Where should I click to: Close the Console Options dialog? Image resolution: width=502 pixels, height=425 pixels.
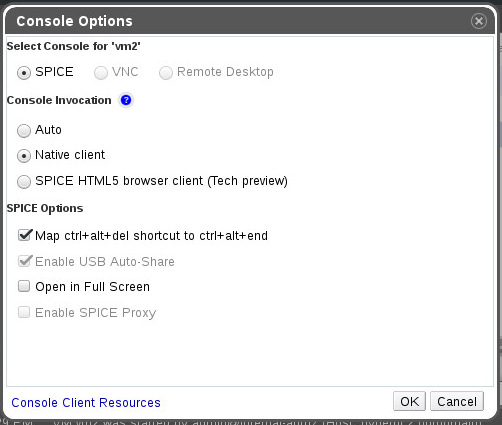pyautogui.click(x=479, y=21)
